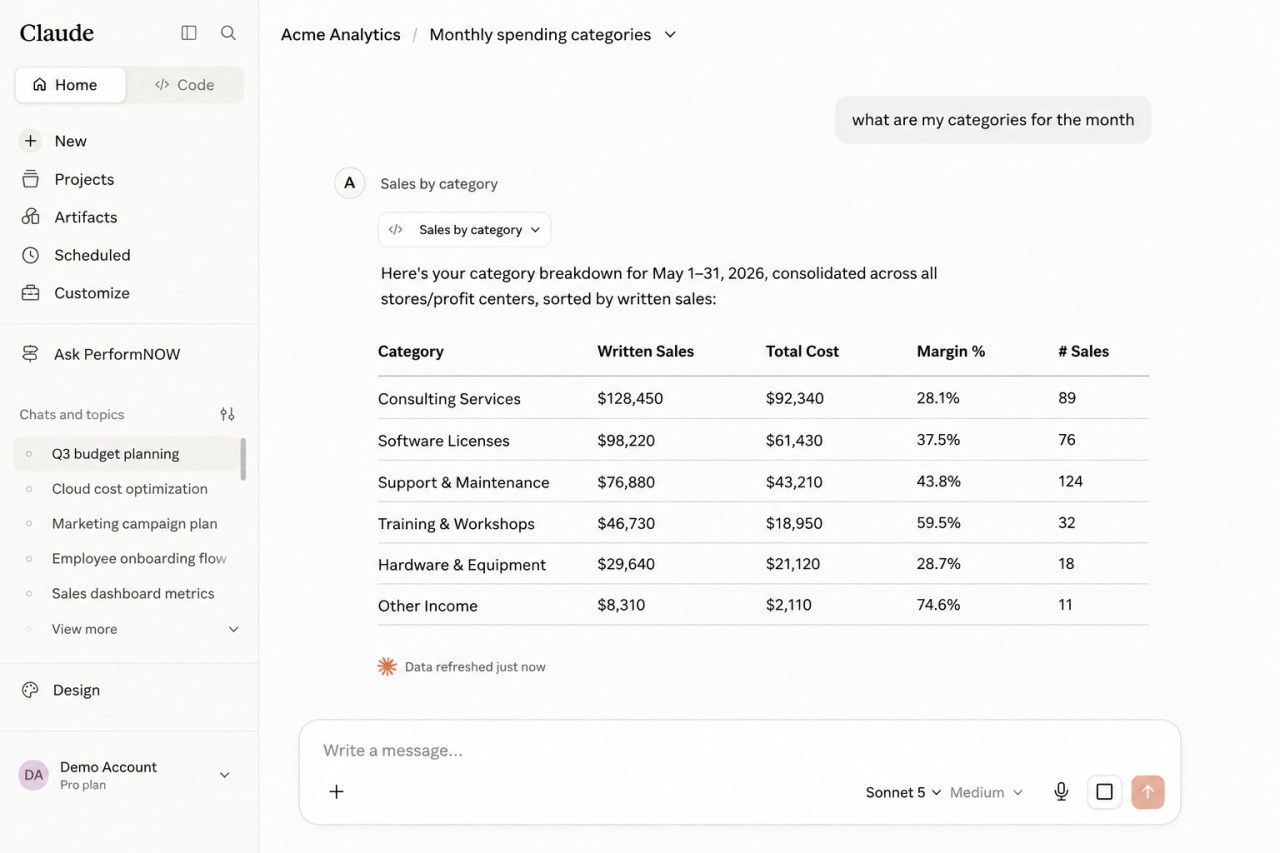Switch to the Code tab
The image size is (1280, 853).
(x=185, y=85)
